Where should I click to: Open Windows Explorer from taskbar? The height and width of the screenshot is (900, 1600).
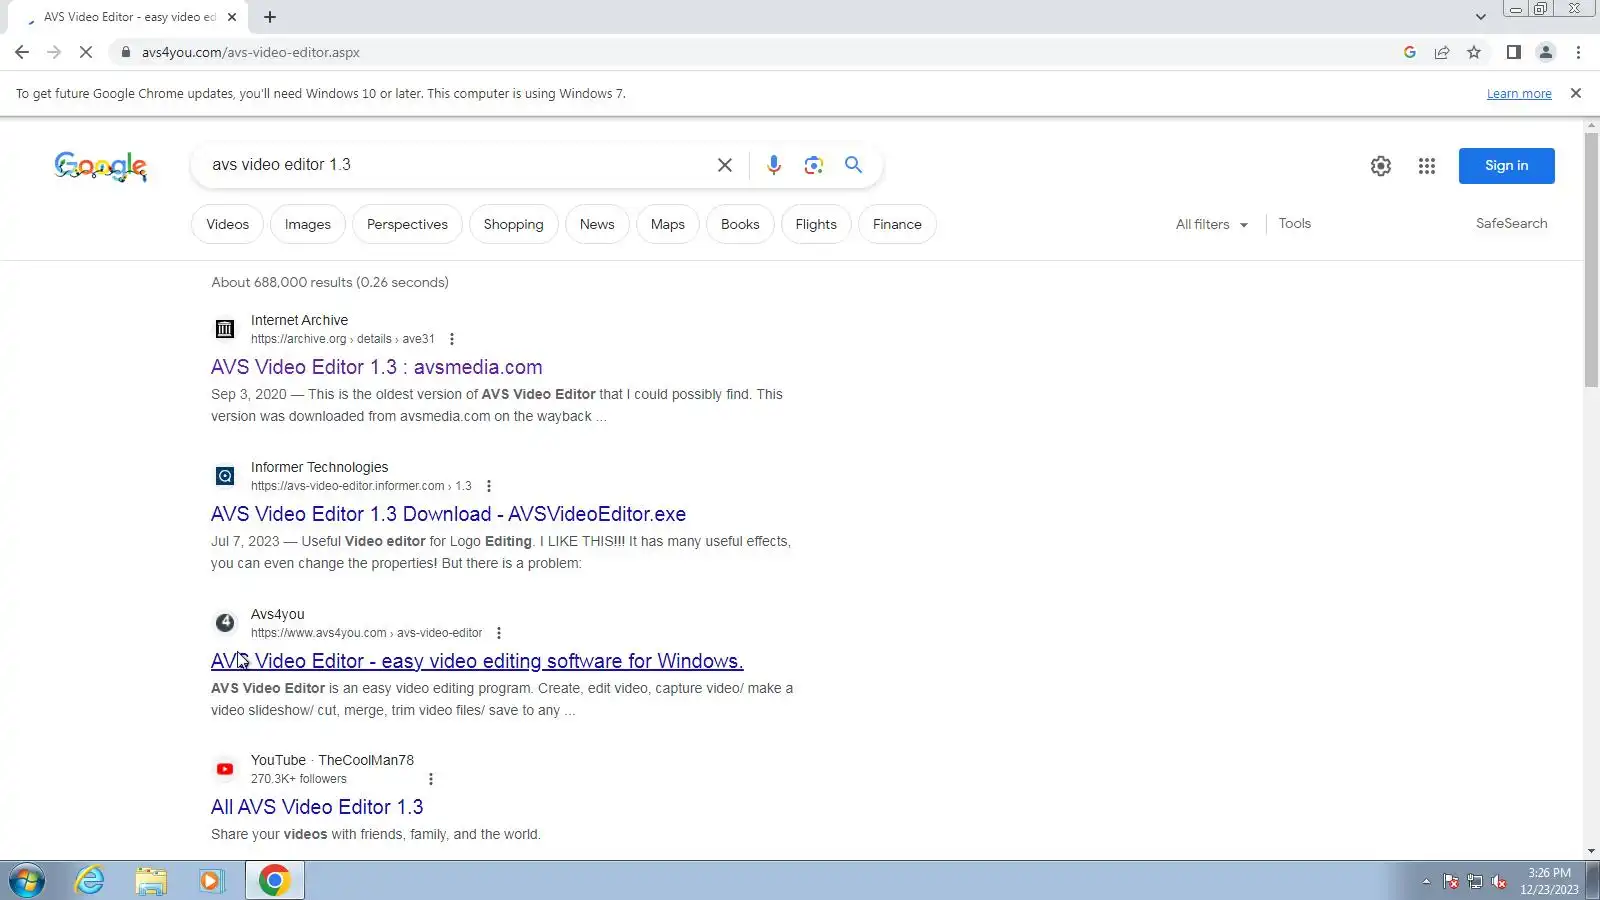click(x=151, y=881)
